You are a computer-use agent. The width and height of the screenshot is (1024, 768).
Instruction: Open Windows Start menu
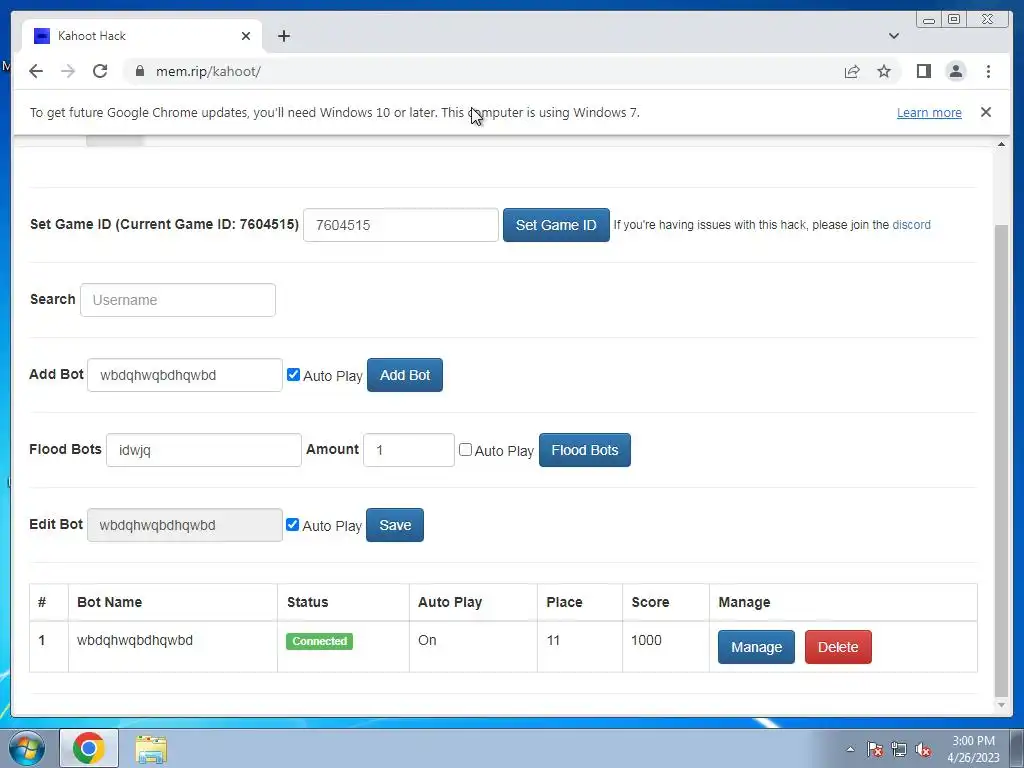(x=26, y=748)
